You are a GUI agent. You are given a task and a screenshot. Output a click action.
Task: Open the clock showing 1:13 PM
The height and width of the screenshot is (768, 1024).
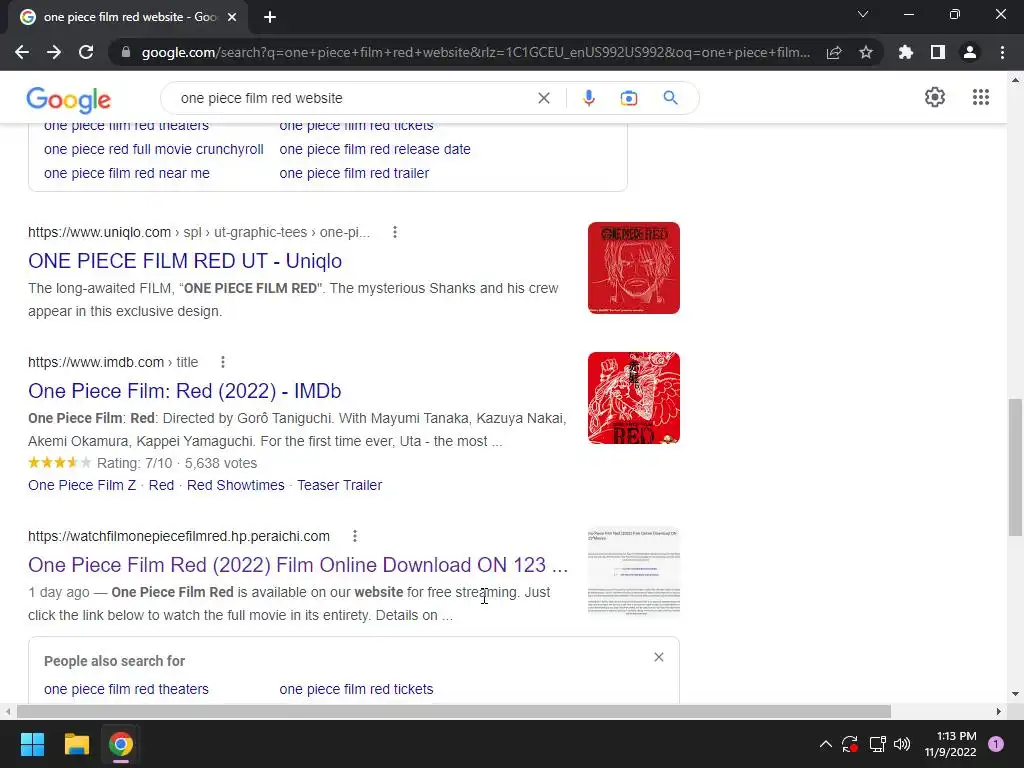pyautogui.click(x=950, y=744)
